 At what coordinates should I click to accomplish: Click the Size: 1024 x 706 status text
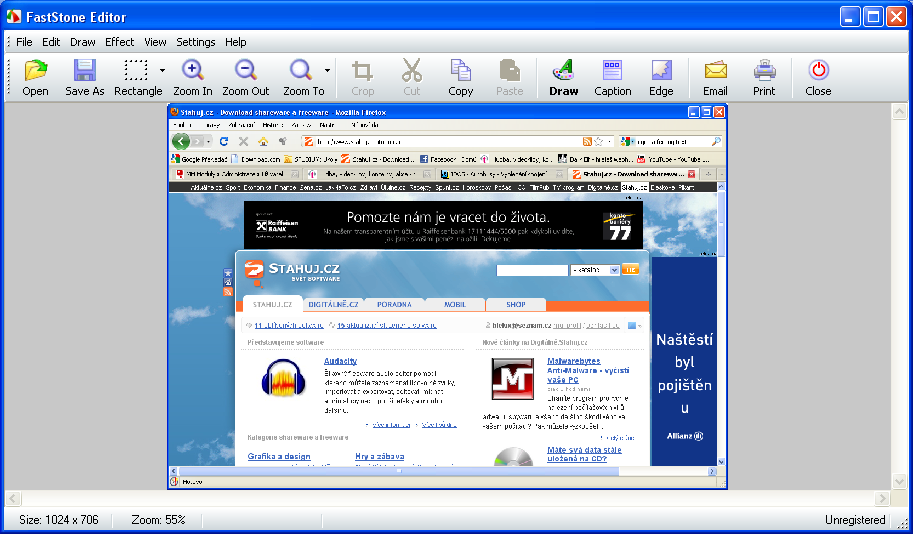(x=59, y=519)
